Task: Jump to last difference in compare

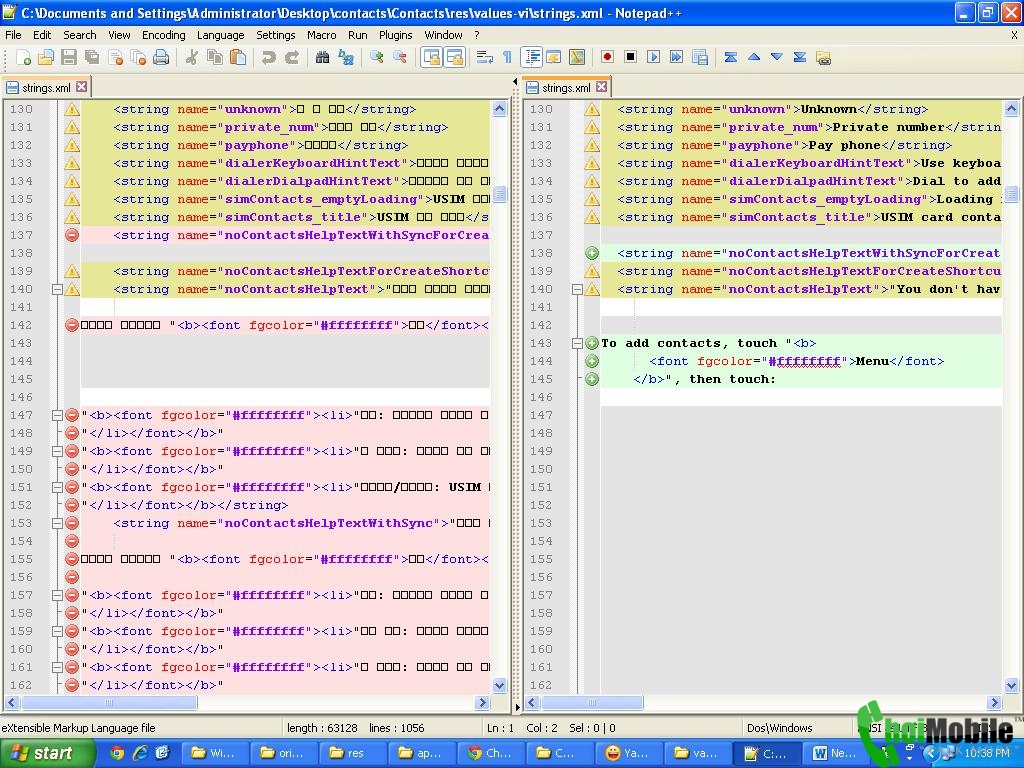Action: (799, 57)
